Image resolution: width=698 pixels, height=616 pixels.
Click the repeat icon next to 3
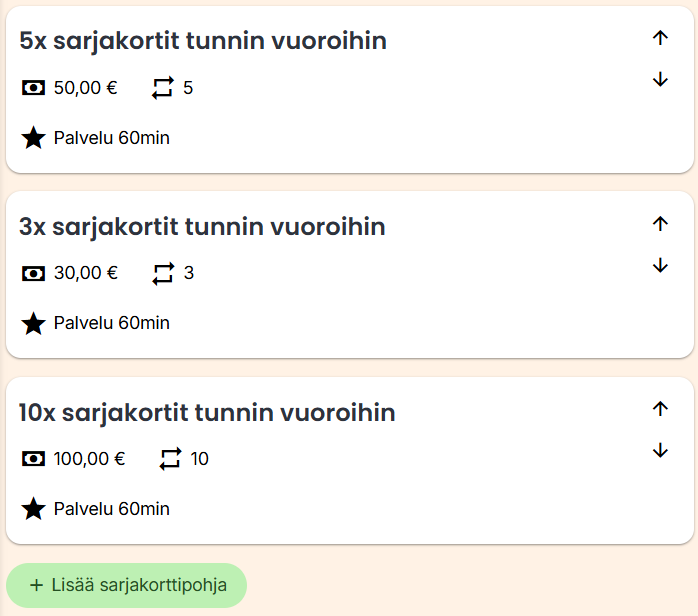163,273
